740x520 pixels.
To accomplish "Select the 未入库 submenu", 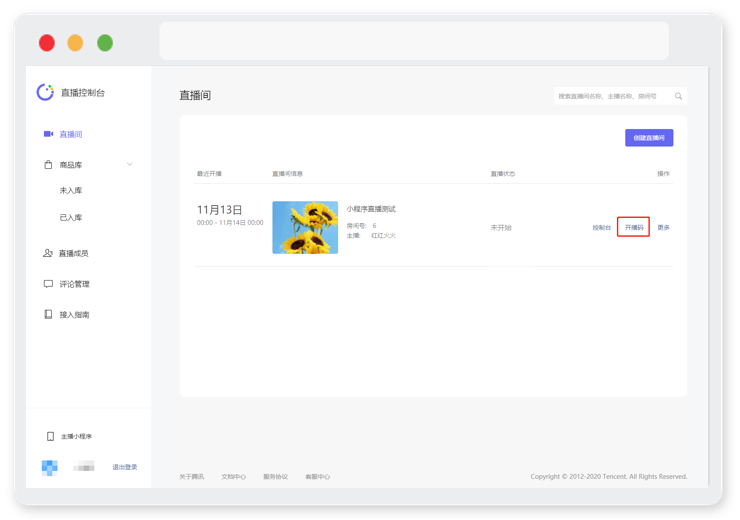I will [71, 190].
